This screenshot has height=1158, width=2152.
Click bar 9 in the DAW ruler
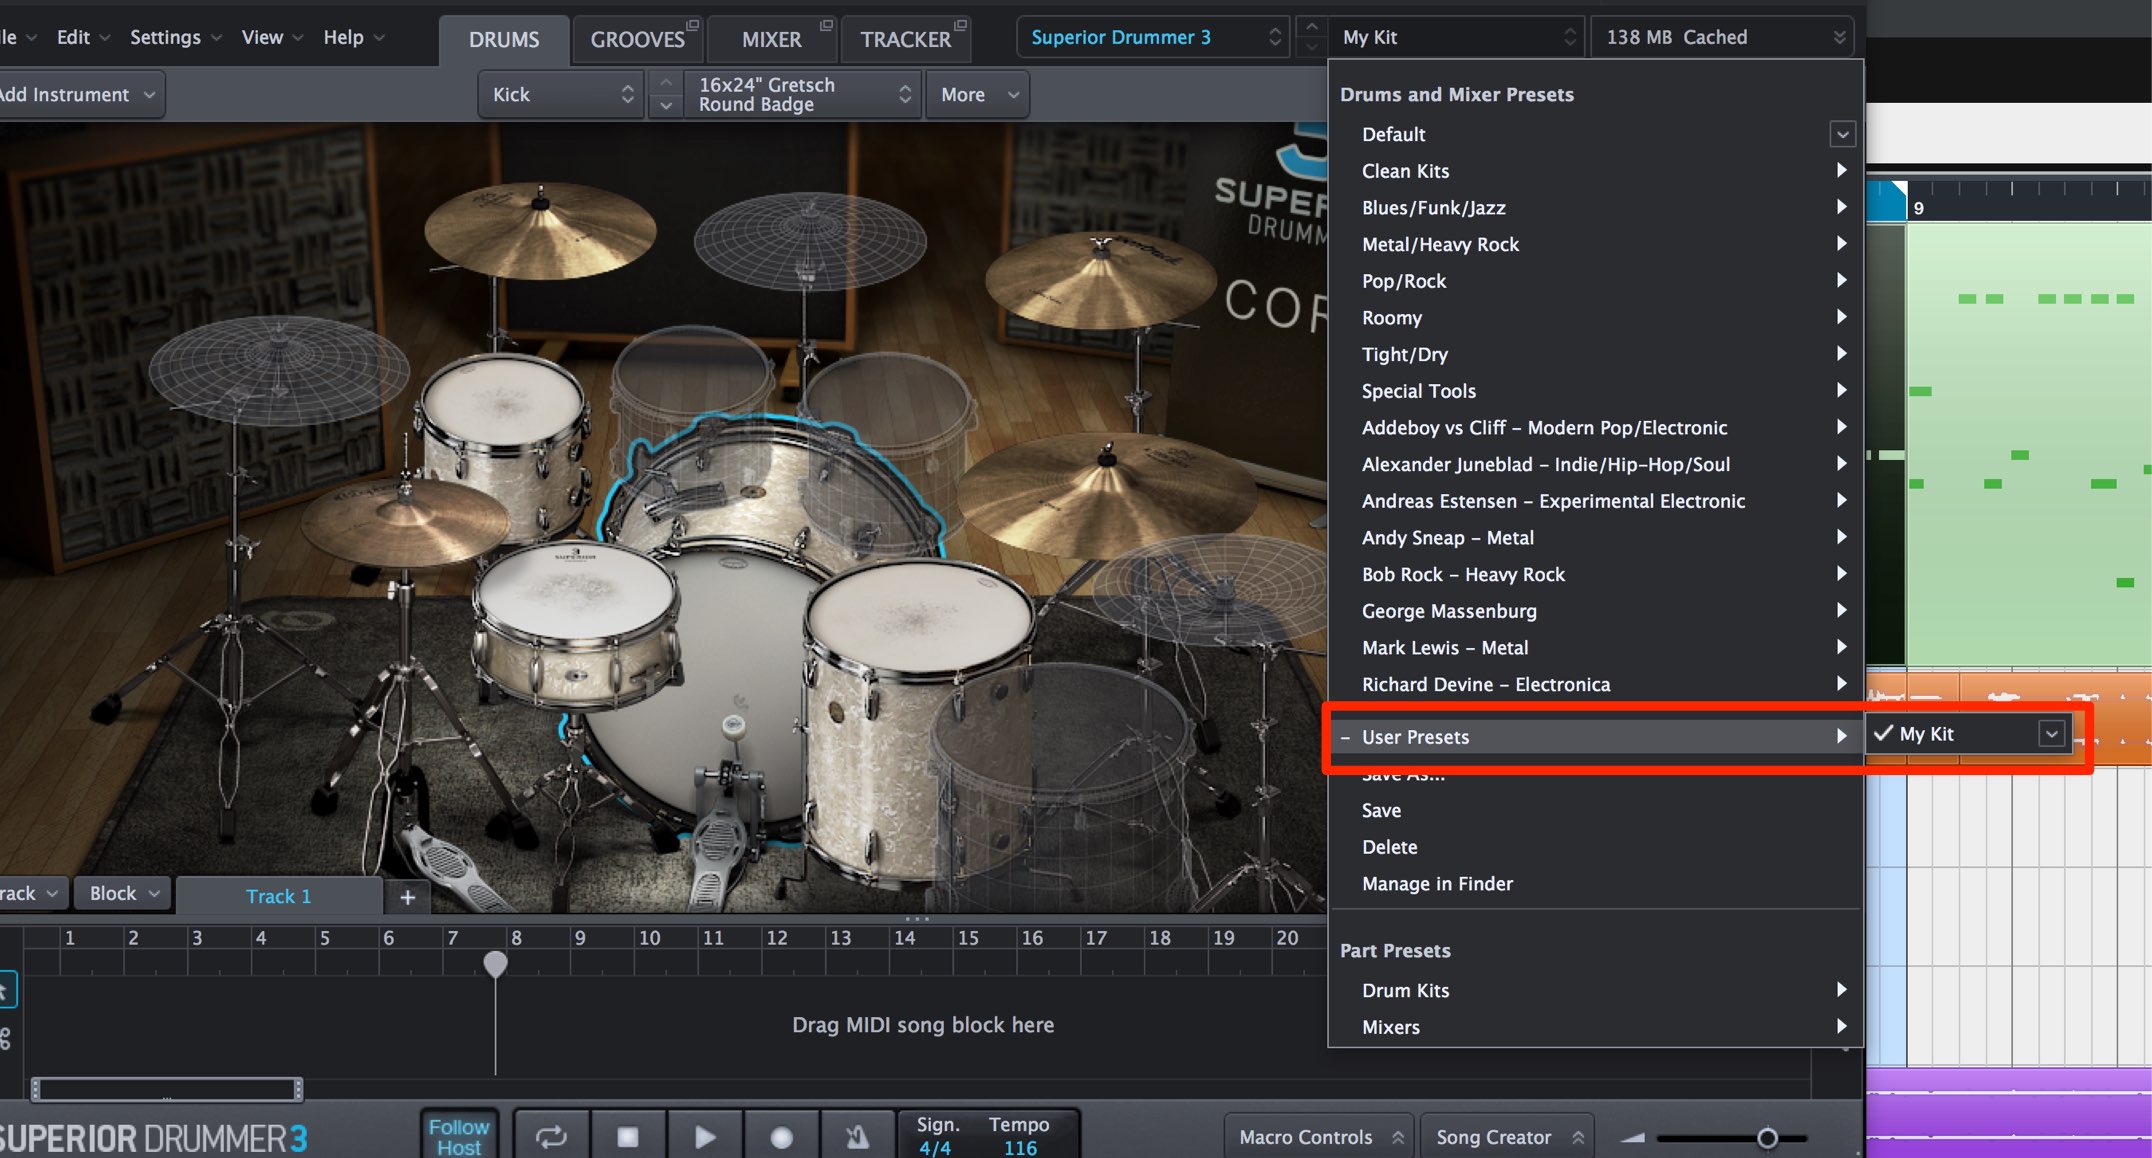tap(1918, 208)
